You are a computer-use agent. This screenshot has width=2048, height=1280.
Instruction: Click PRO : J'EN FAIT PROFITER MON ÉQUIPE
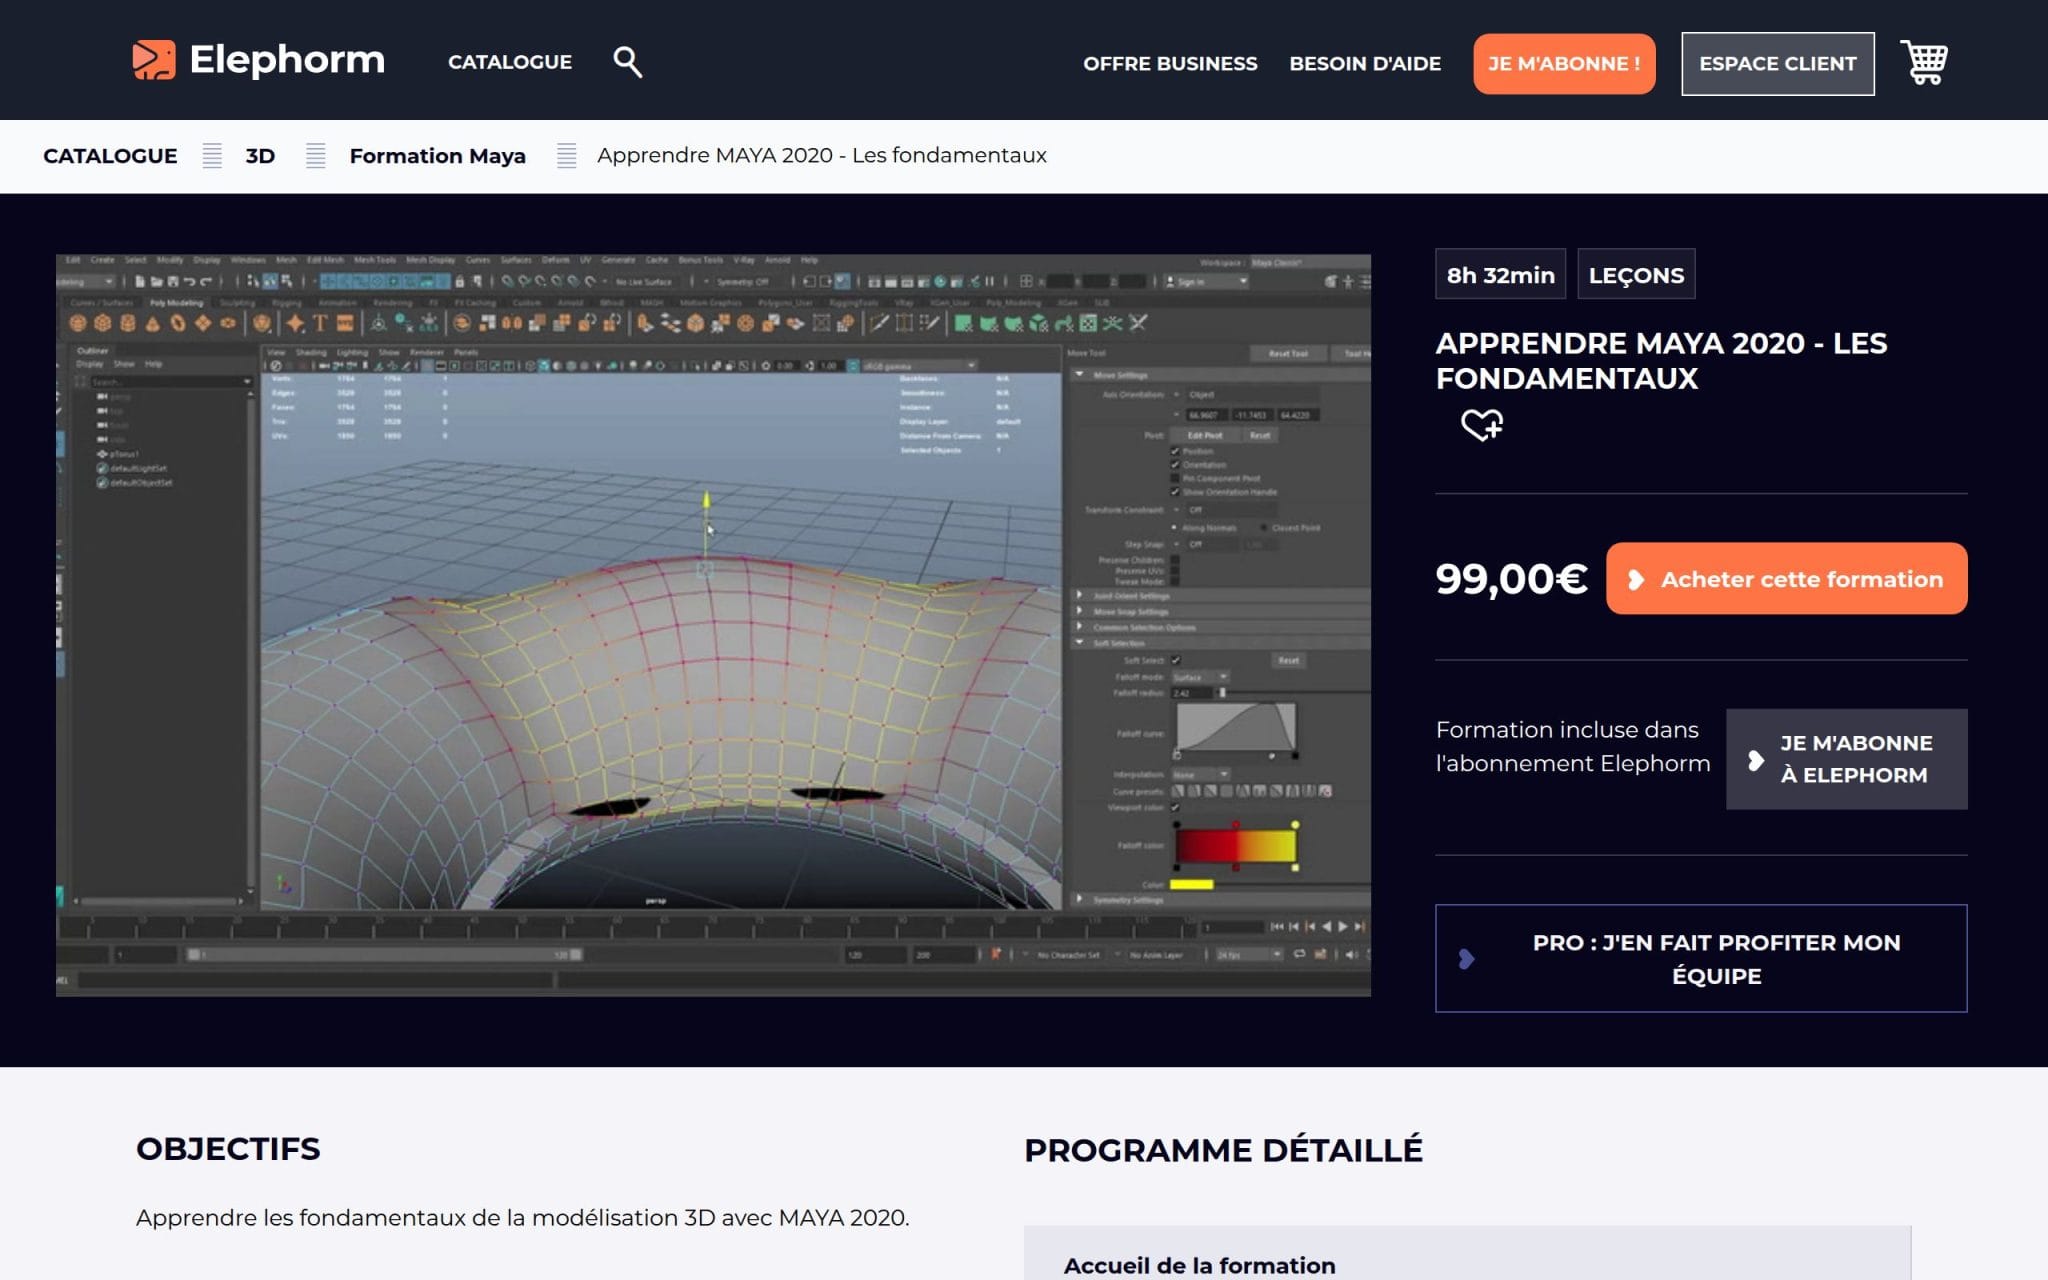1701,958
